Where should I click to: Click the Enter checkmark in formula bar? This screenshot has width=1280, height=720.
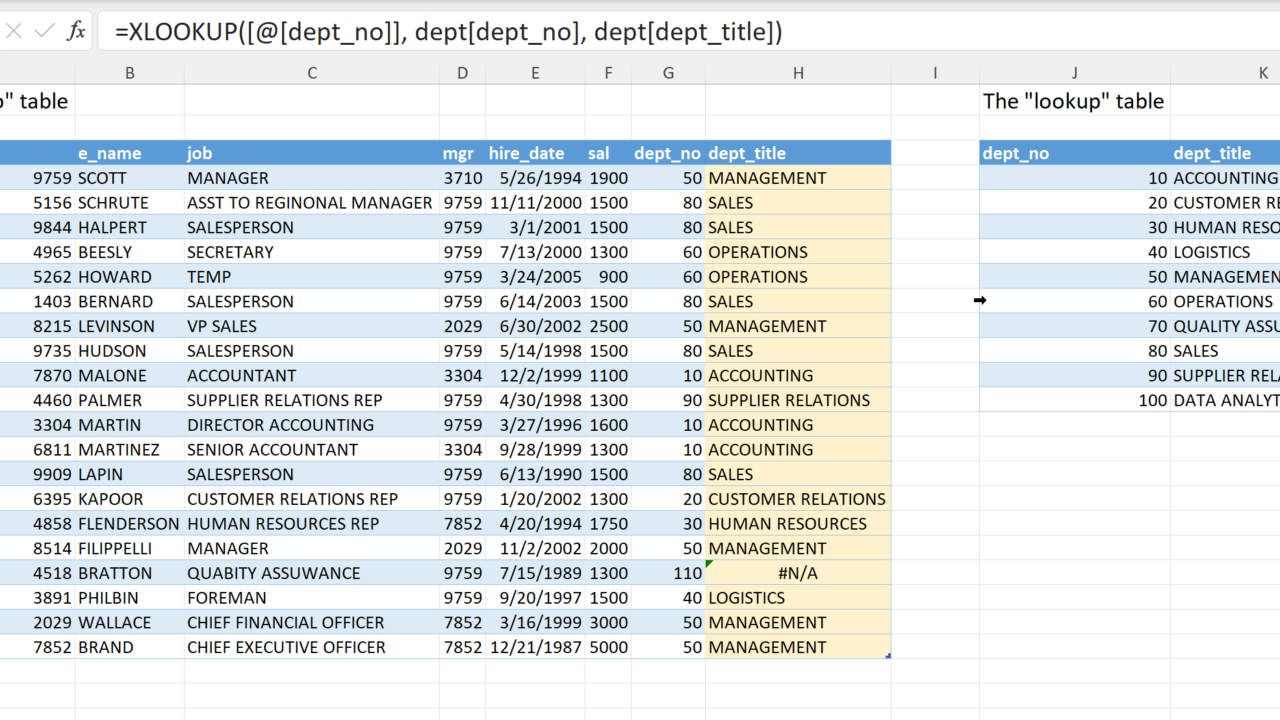click(45, 31)
